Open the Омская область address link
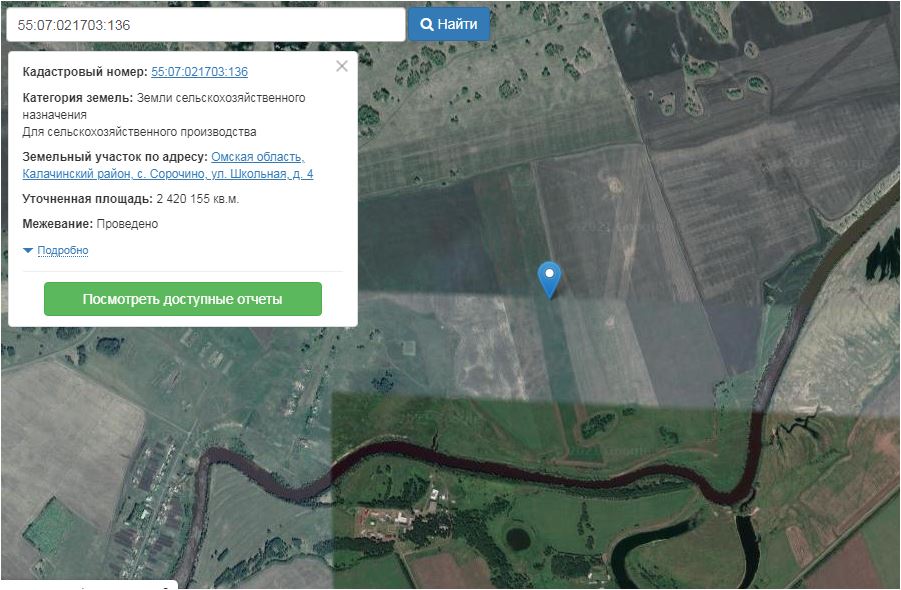Screen dimensions: 901x590 (168, 165)
